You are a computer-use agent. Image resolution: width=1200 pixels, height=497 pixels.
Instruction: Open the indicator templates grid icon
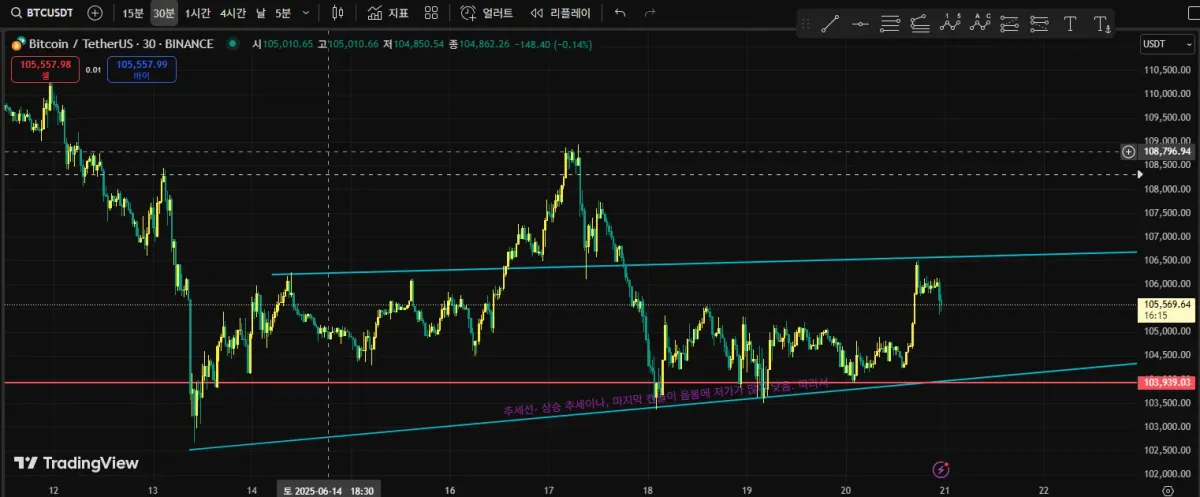point(431,13)
